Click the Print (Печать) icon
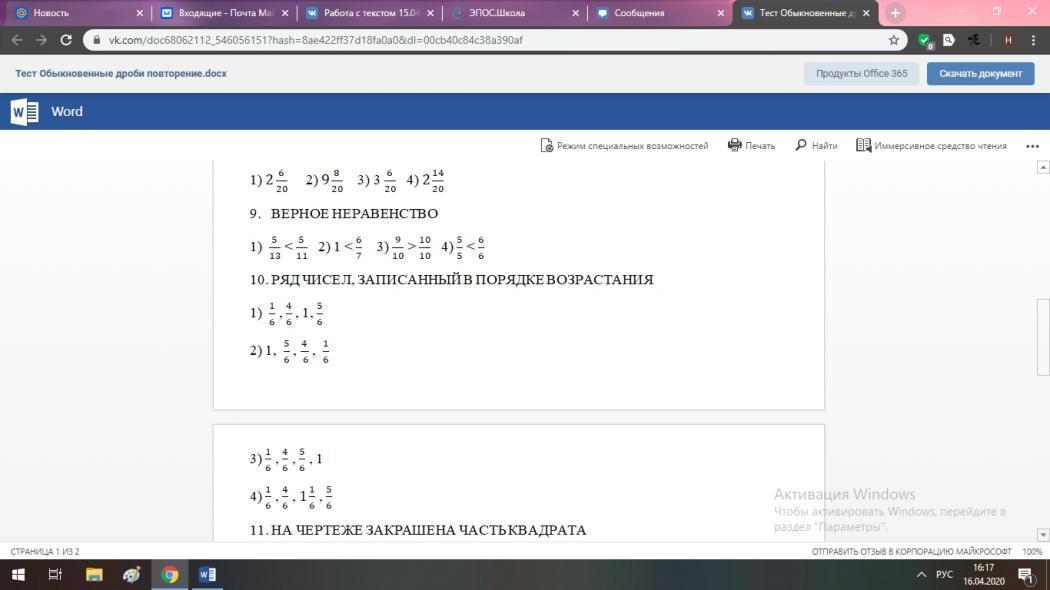1050x590 pixels. 751,145
